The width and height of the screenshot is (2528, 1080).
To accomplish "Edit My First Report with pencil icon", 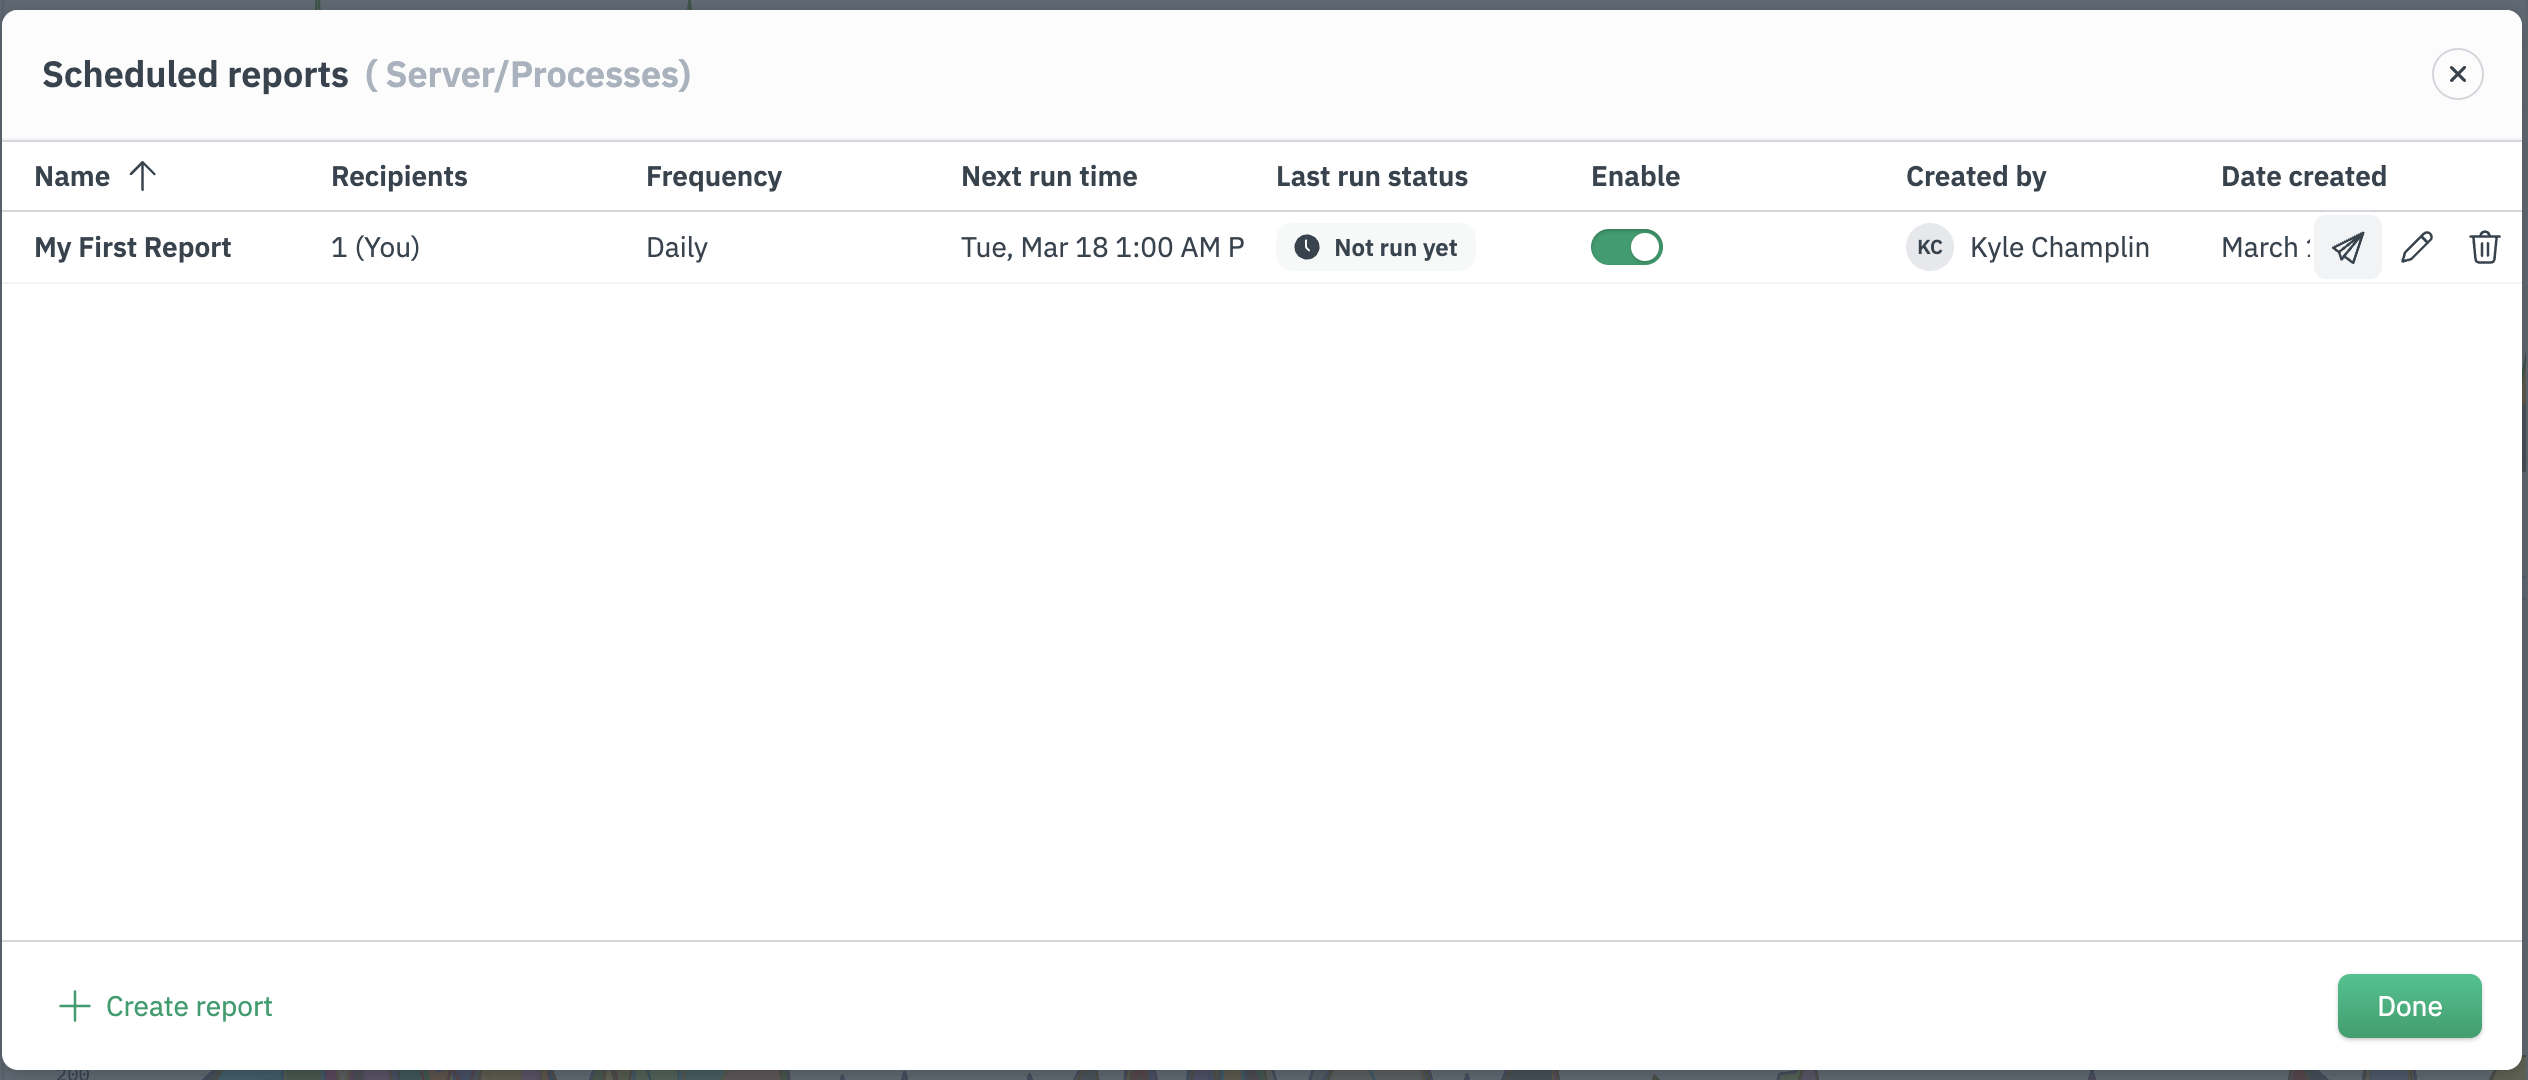I will (2416, 247).
